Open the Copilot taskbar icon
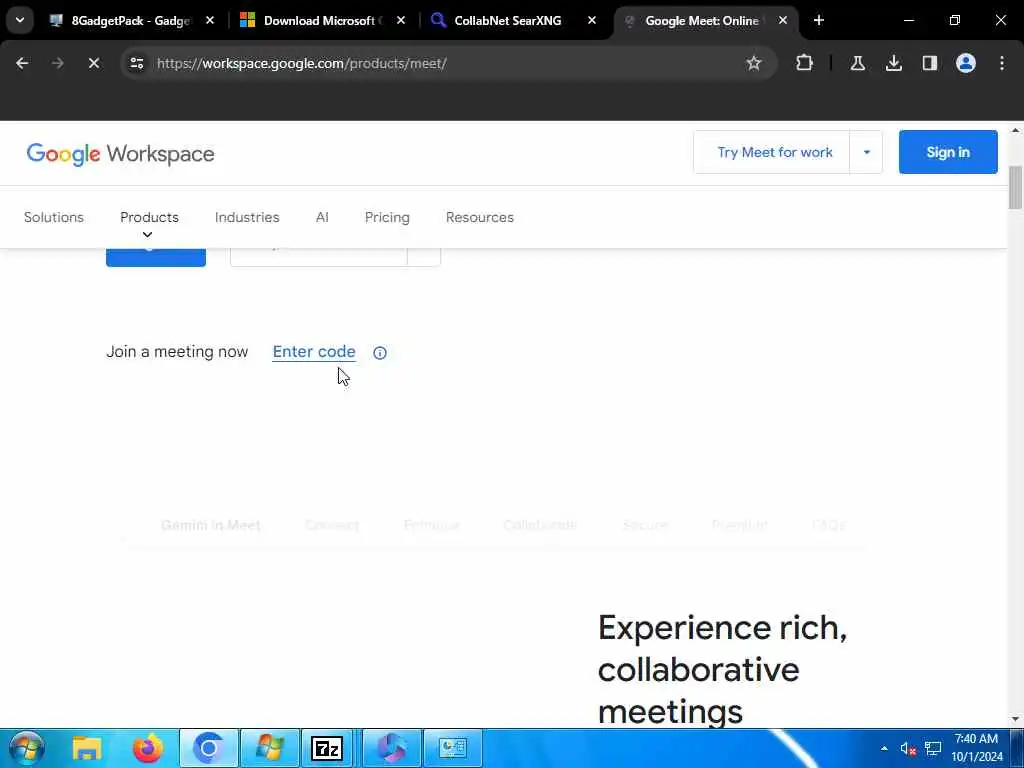The height and width of the screenshot is (768, 1024). 391,748
